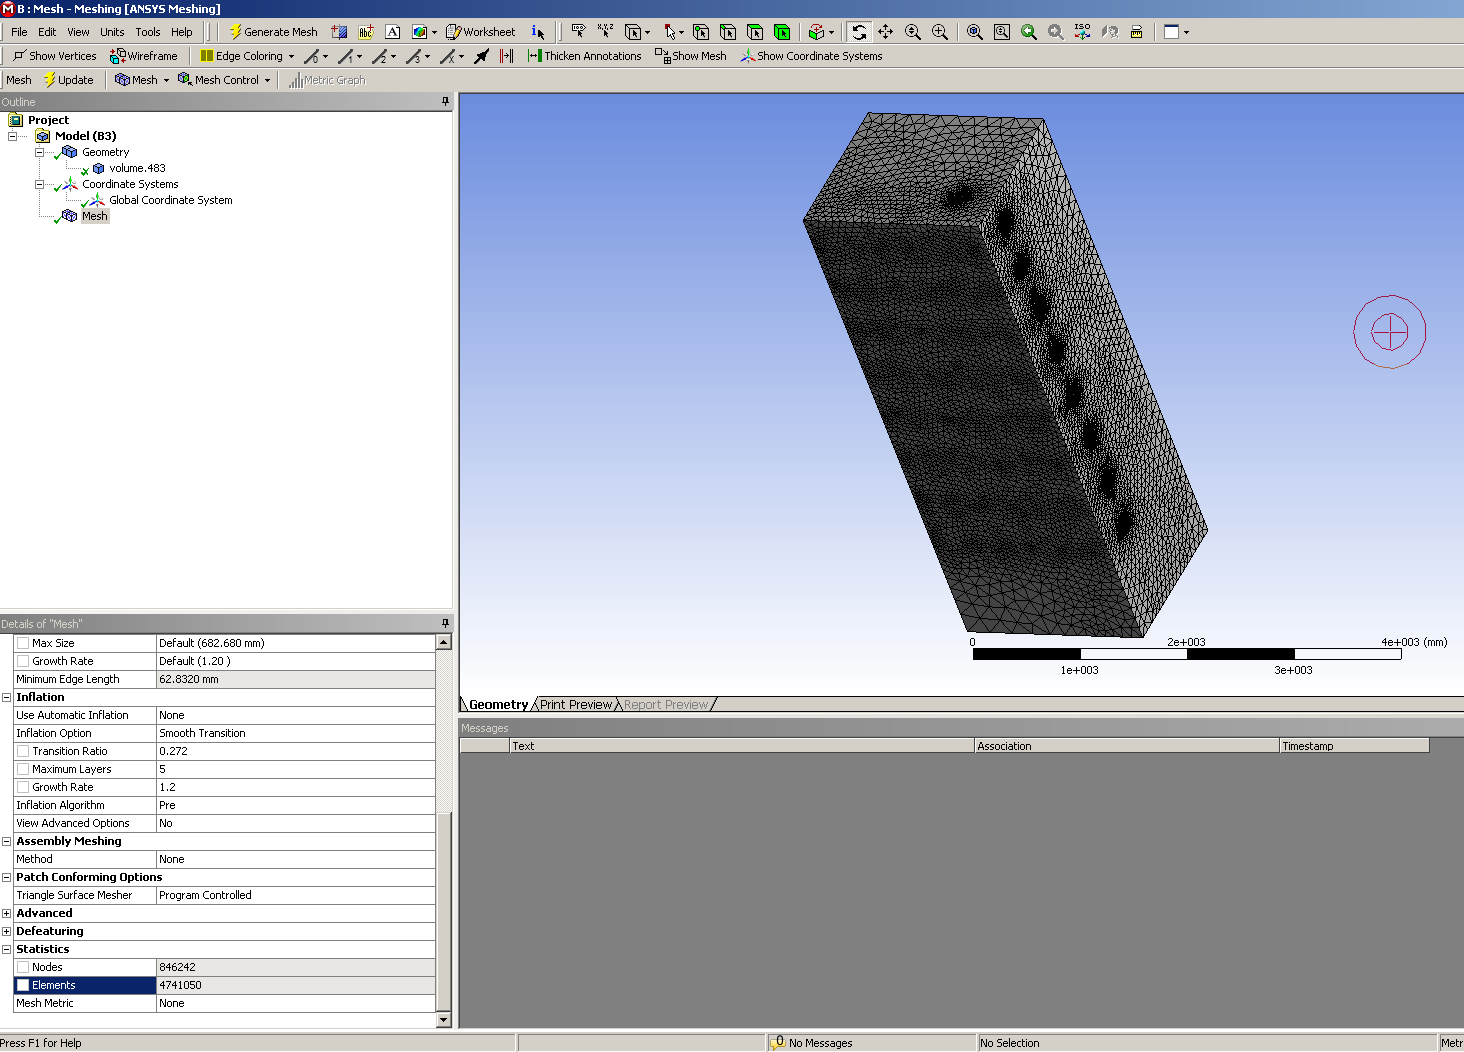Open the Worksheet view
Image resolution: width=1464 pixels, height=1052 pixels.
481,32
